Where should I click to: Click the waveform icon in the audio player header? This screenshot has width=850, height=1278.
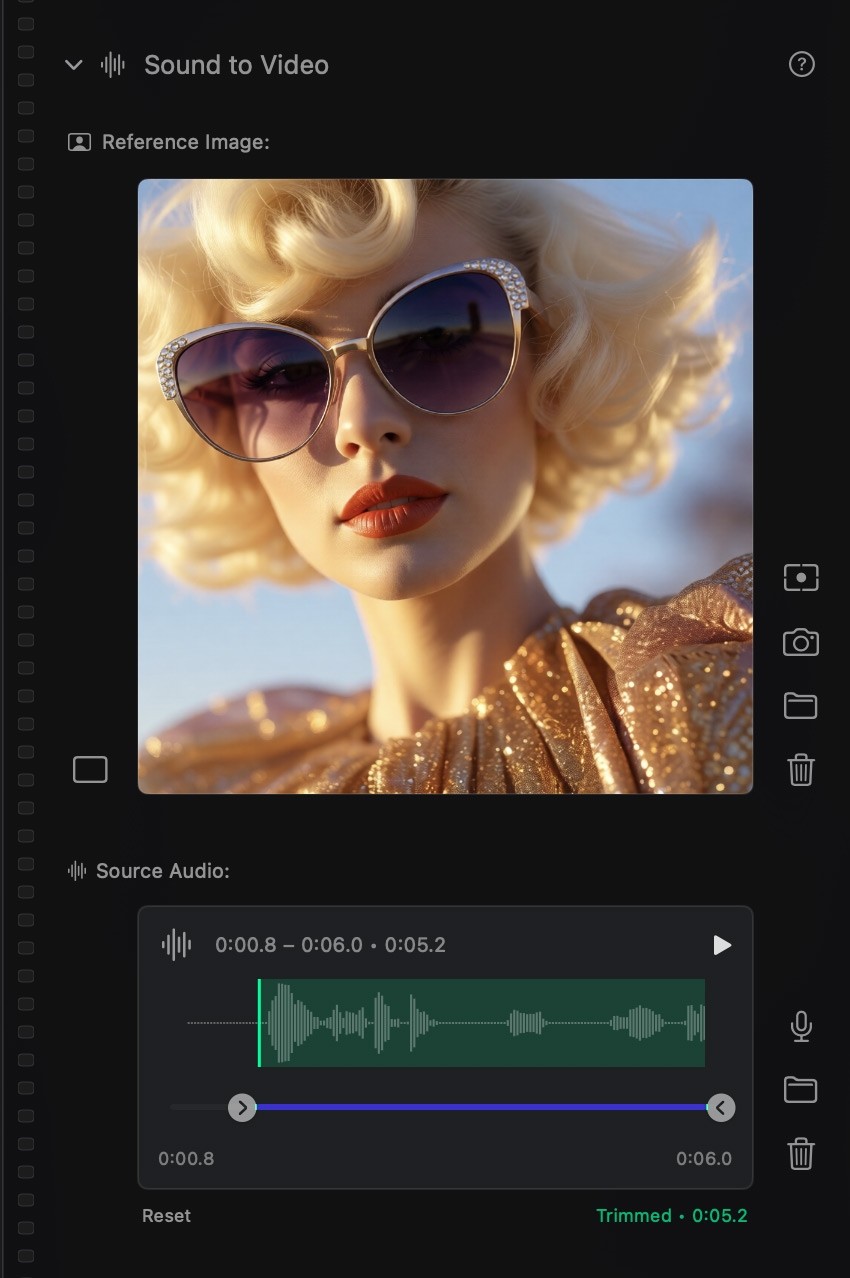pyautogui.click(x=177, y=944)
